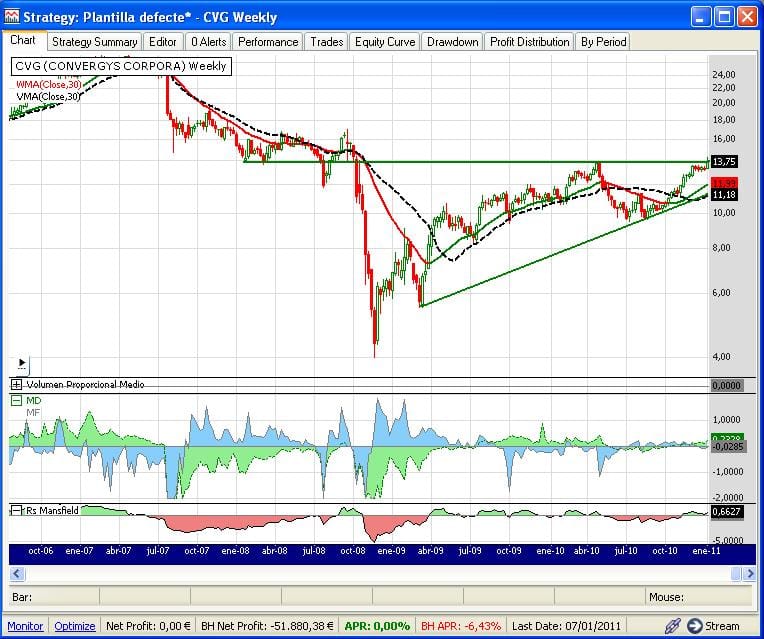Show the 0 Alerts tab
Image resolution: width=764 pixels, height=639 pixels.
pyautogui.click(x=208, y=42)
